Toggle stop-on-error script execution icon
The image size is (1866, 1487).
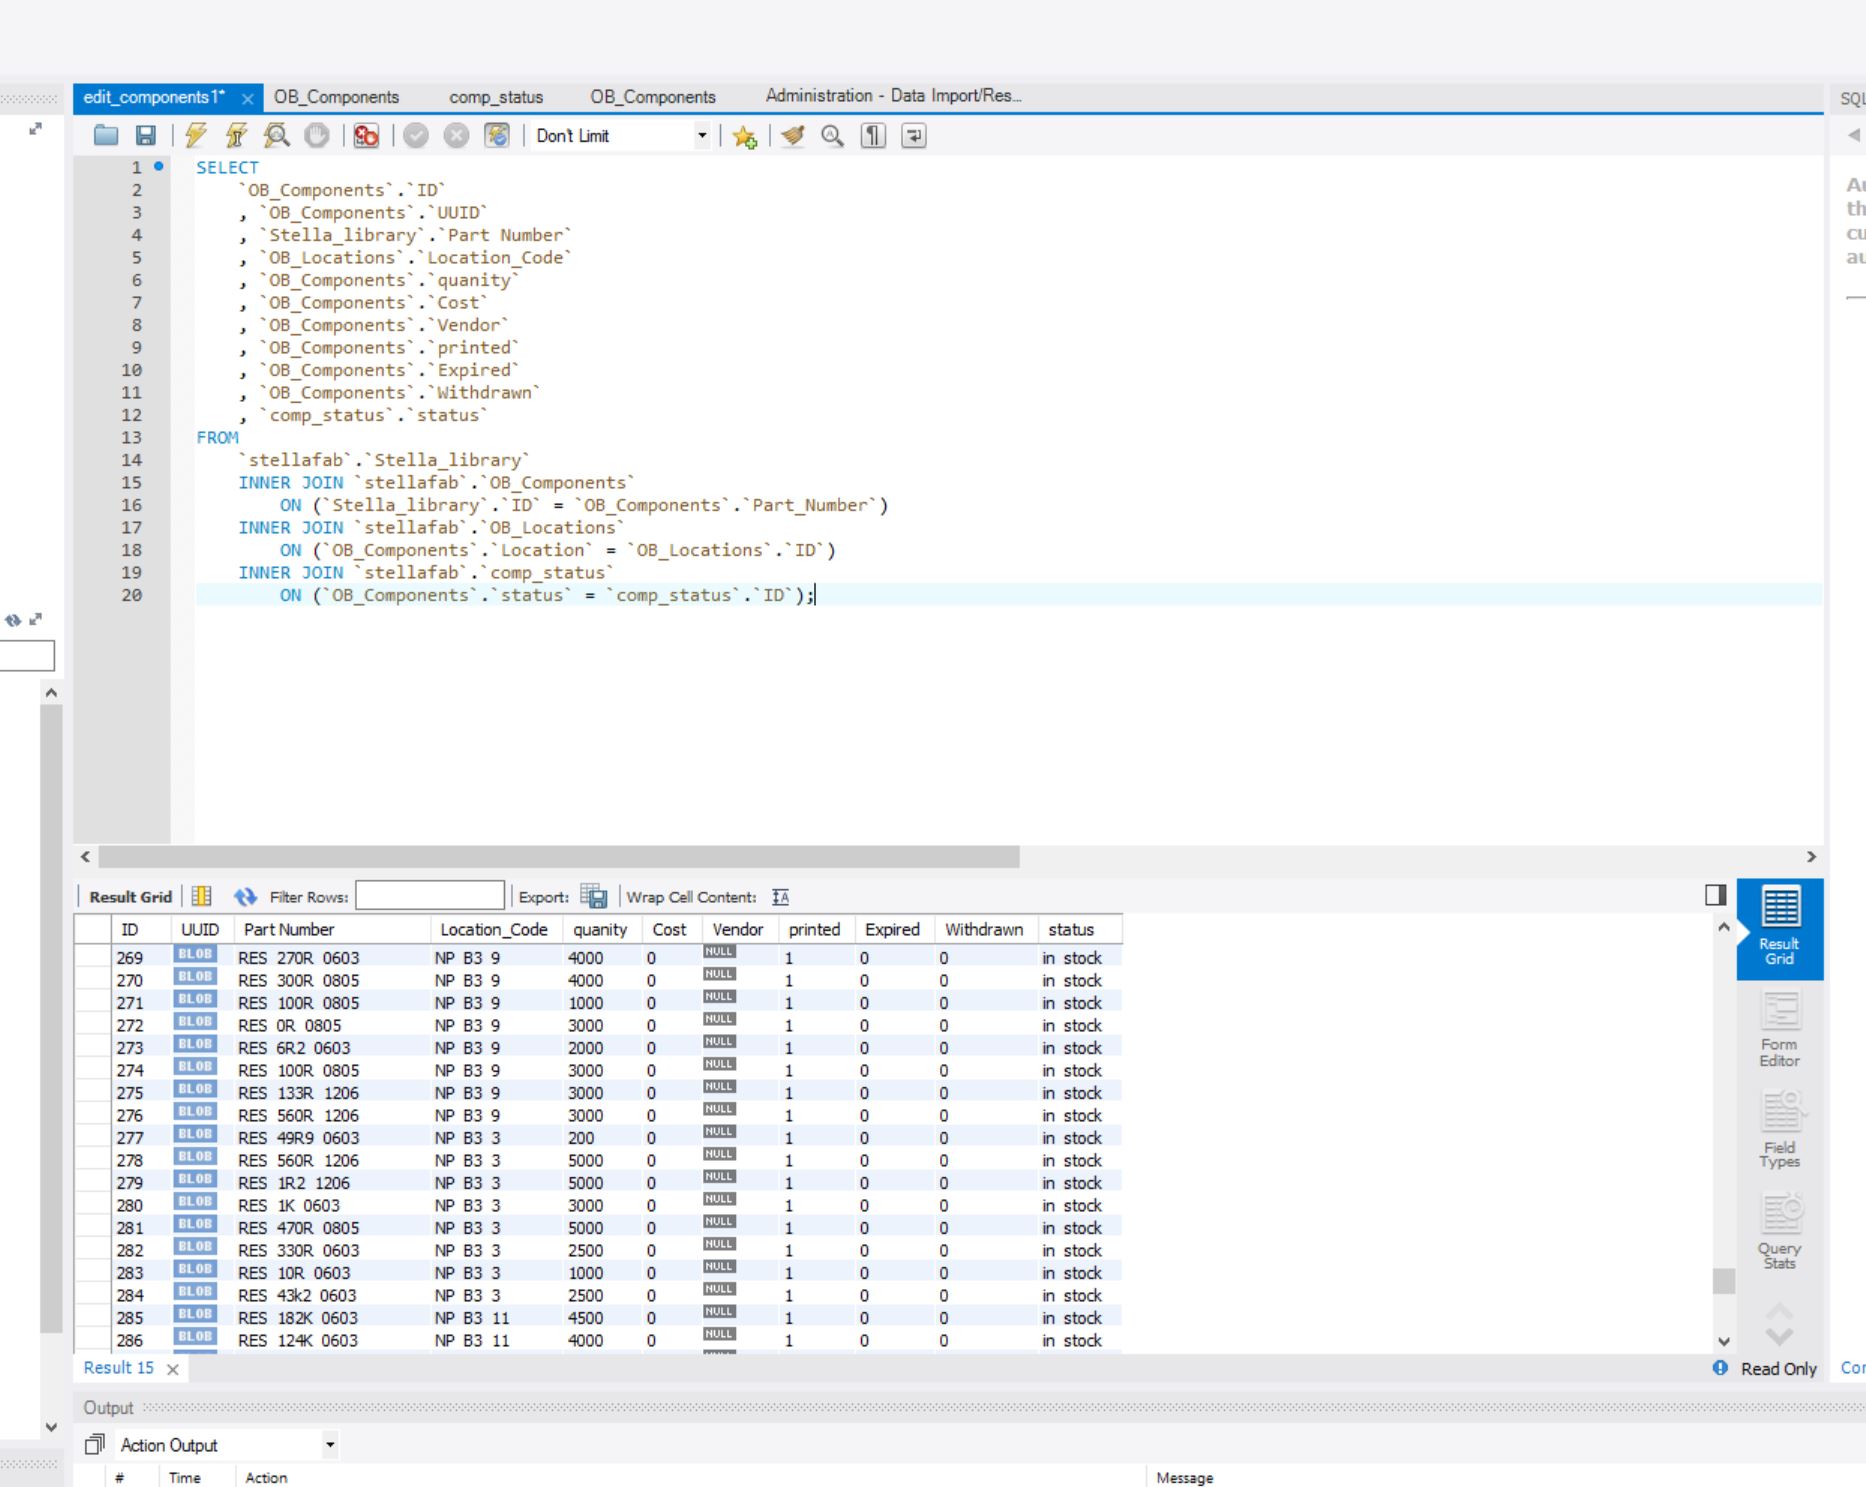(x=366, y=136)
